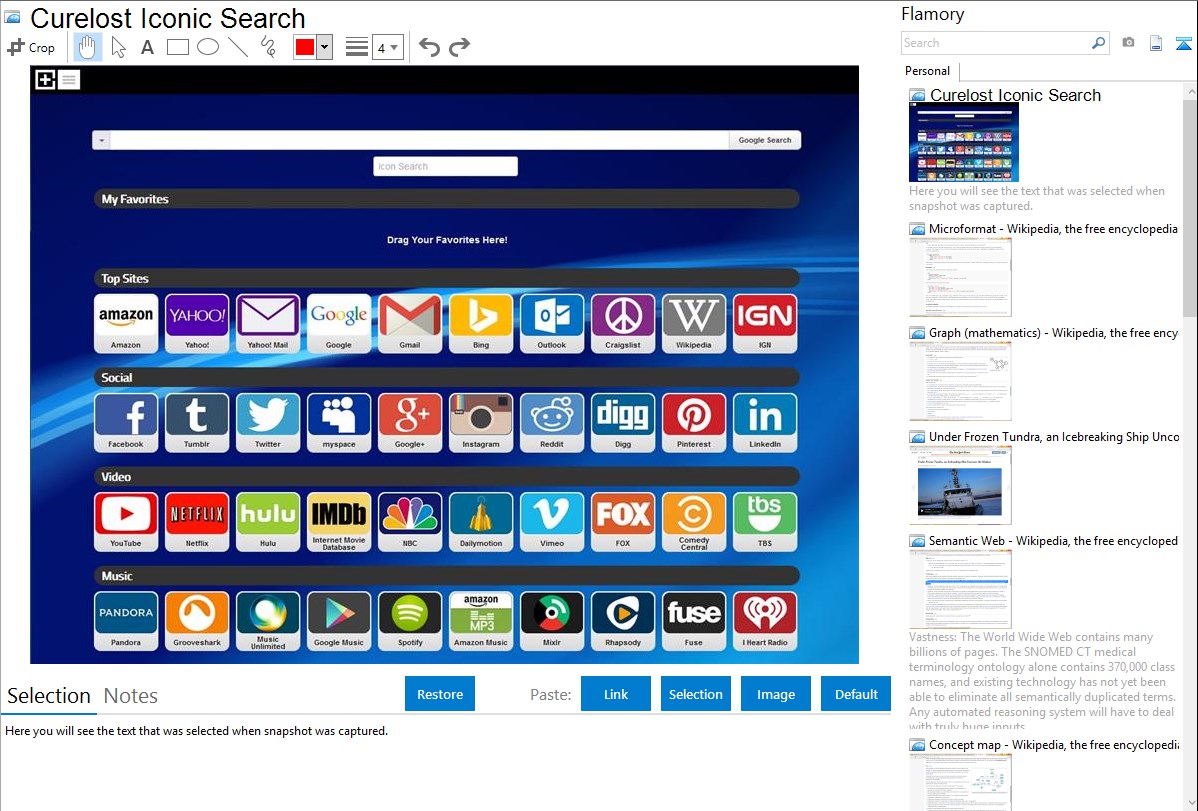This screenshot has width=1198, height=811.
Task: Open the Reddit tile
Action: point(552,423)
